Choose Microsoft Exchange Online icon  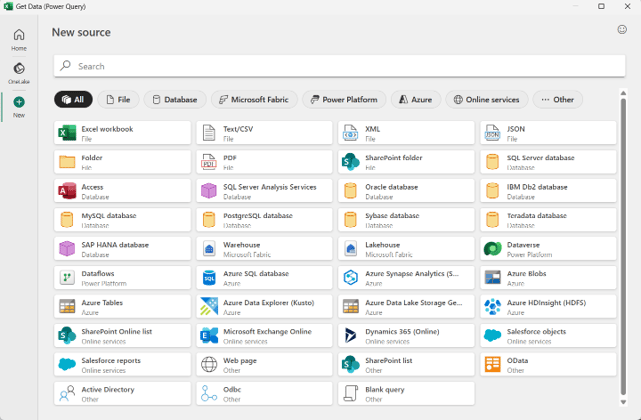point(209,336)
